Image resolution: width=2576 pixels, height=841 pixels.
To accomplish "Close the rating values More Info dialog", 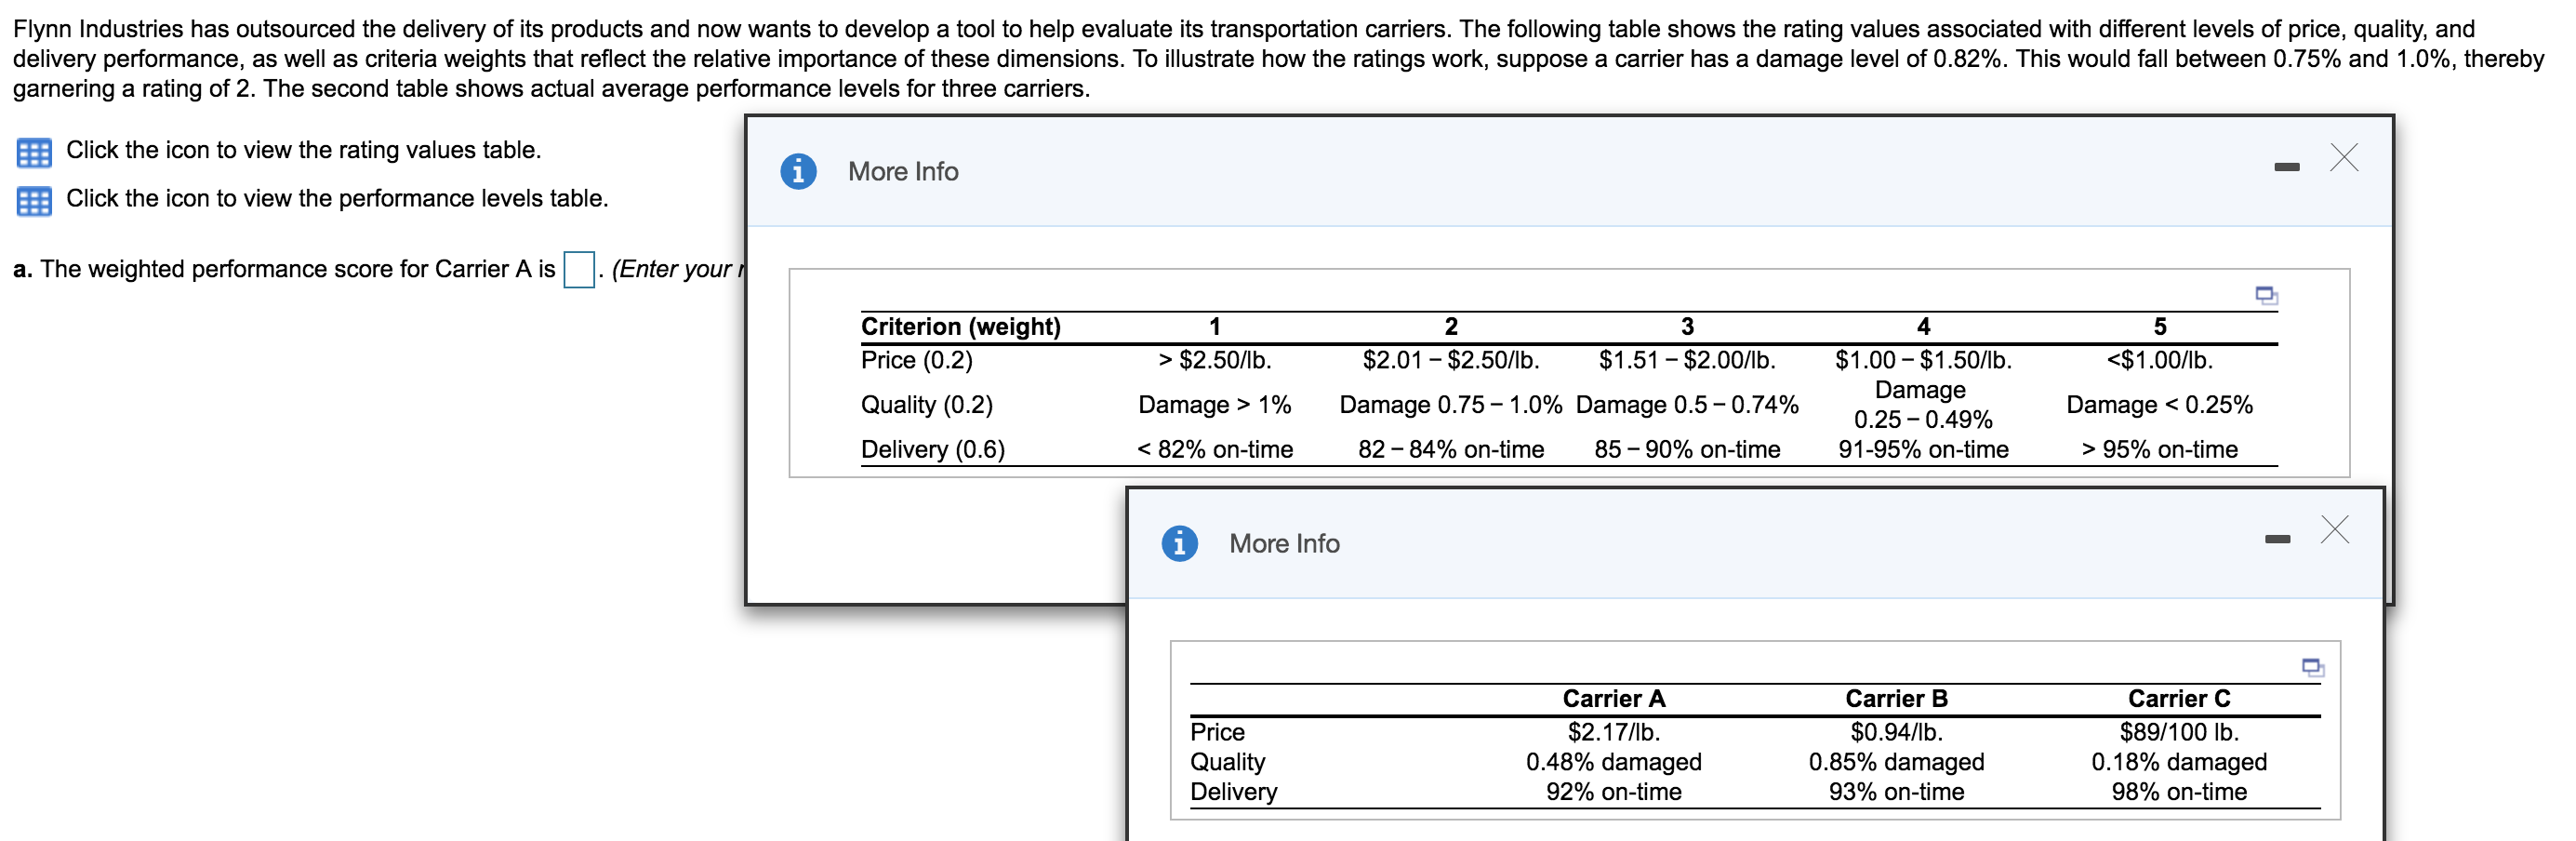I will click(2344, 157).
